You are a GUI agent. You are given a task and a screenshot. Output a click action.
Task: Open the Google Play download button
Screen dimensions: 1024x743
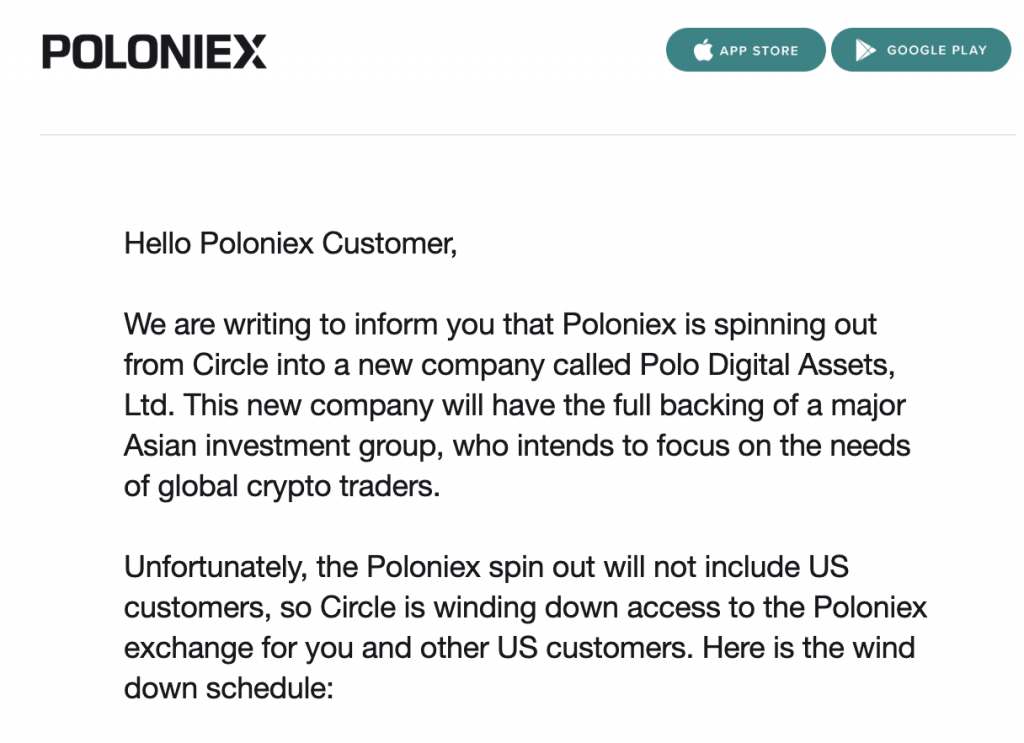[921, 50]
